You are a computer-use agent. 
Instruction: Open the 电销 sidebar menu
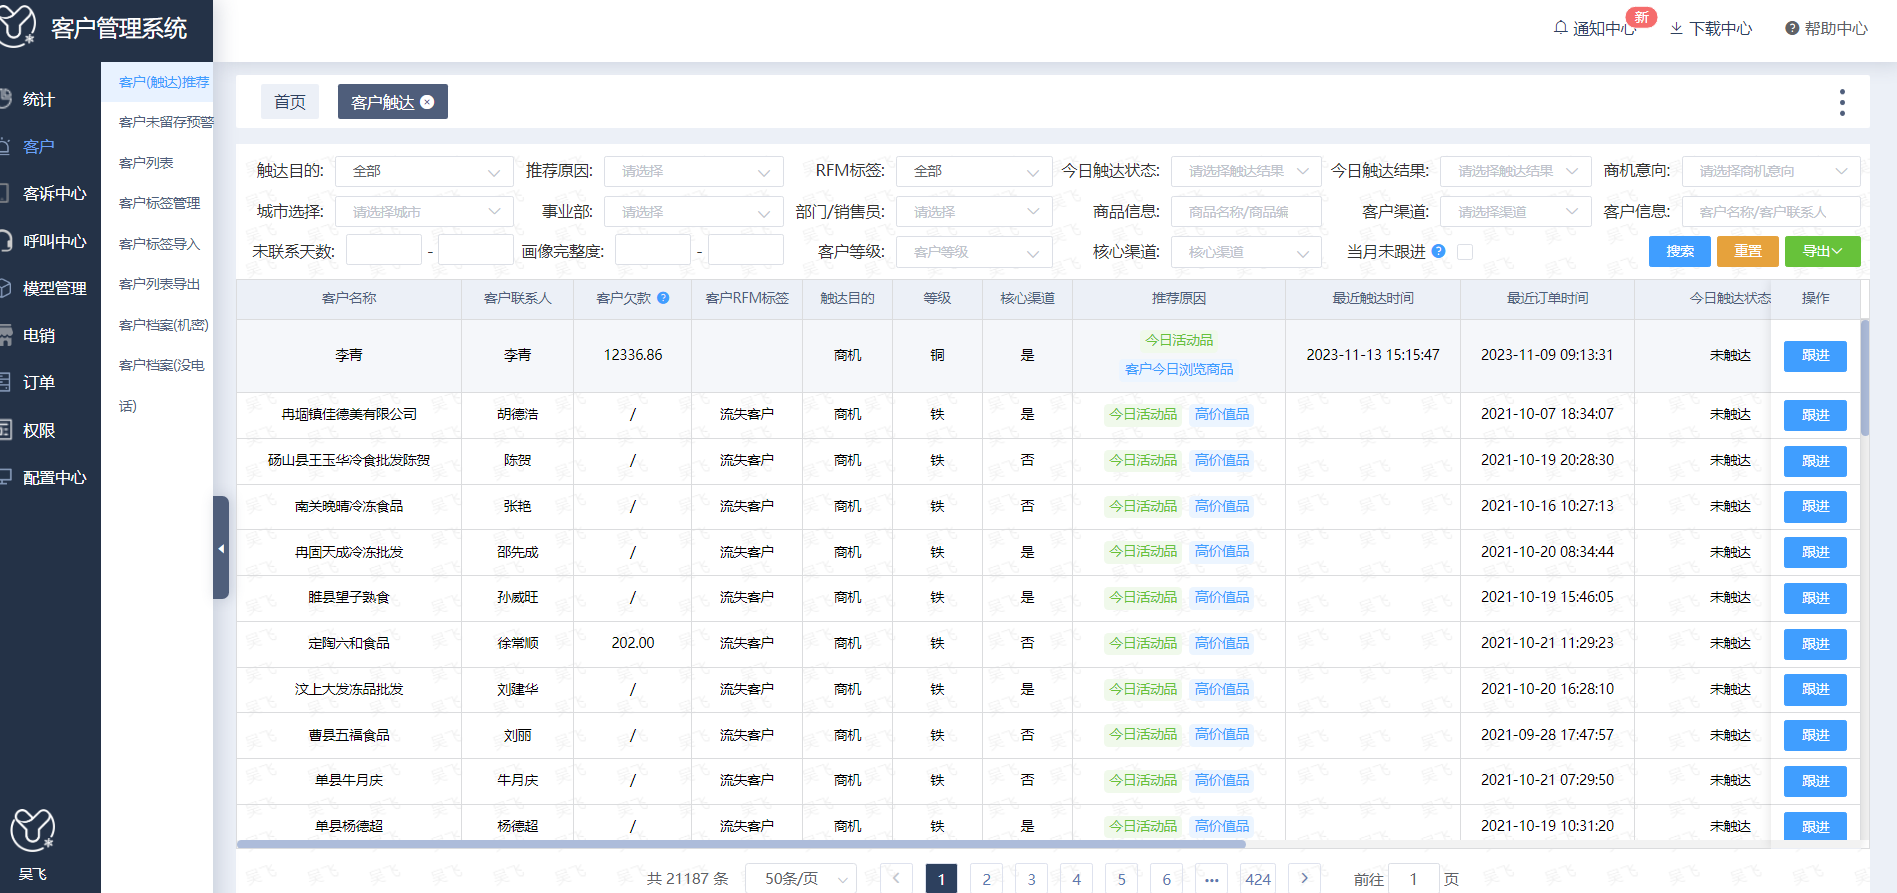point(39,335)
